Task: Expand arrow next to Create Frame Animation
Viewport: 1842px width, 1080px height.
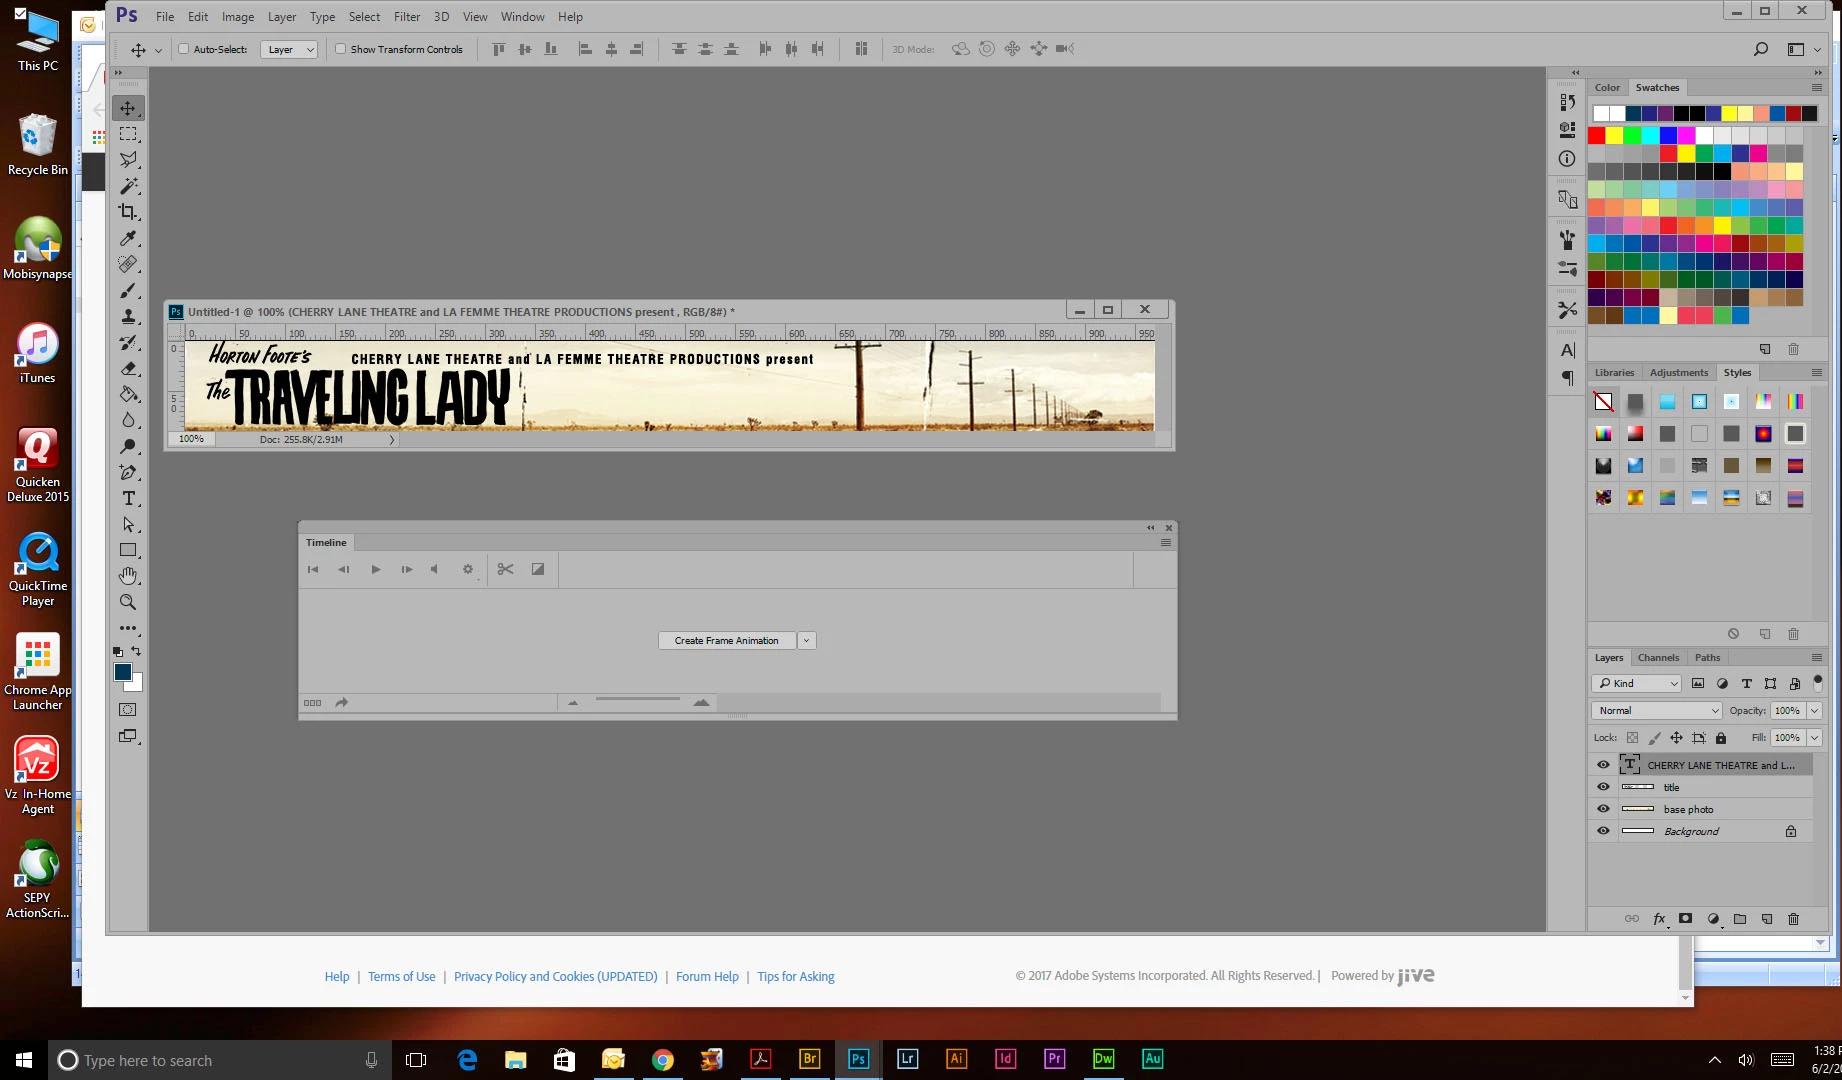Action: pos(806,641)
